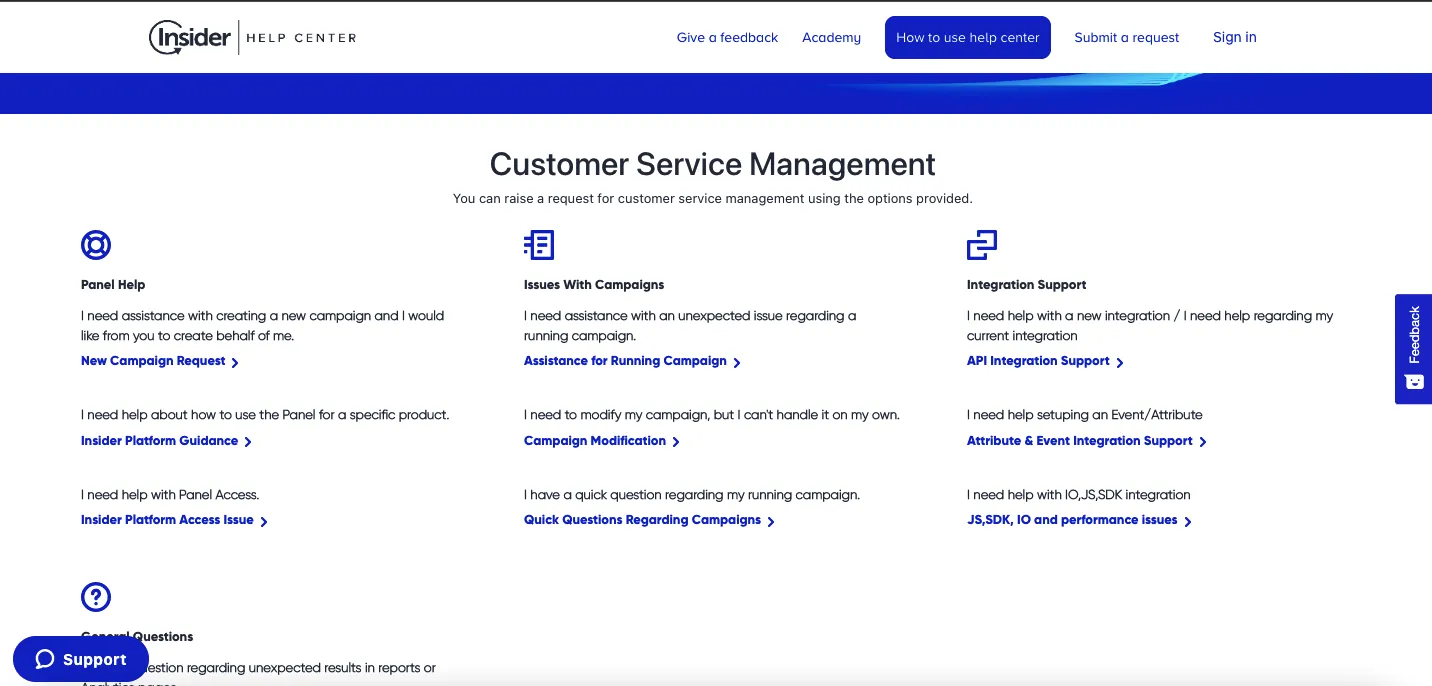Click the Issues With Campaigns list icon

click(539, 244)
